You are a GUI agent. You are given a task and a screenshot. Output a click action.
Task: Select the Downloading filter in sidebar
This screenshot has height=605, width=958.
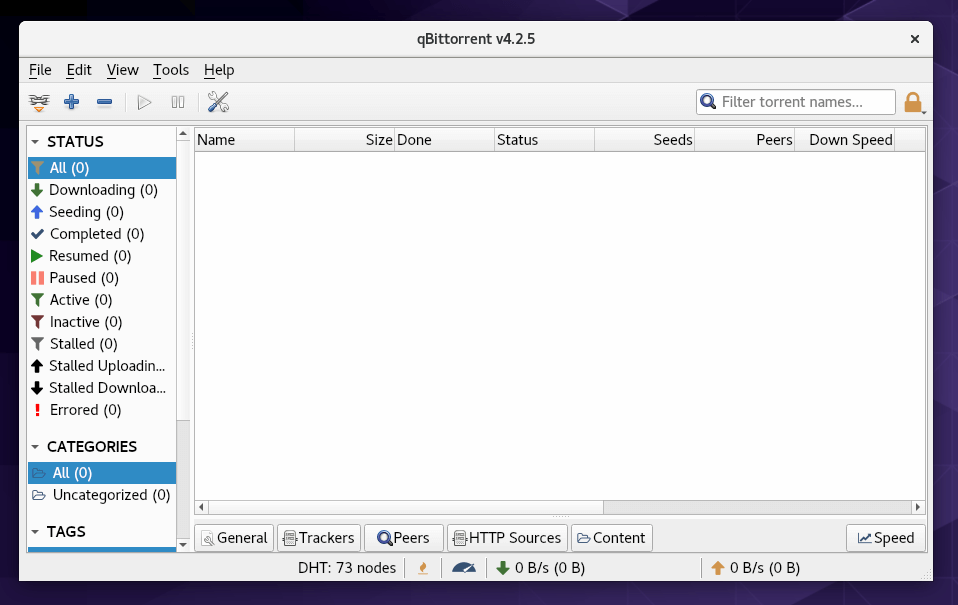click(x=103, y=190)
